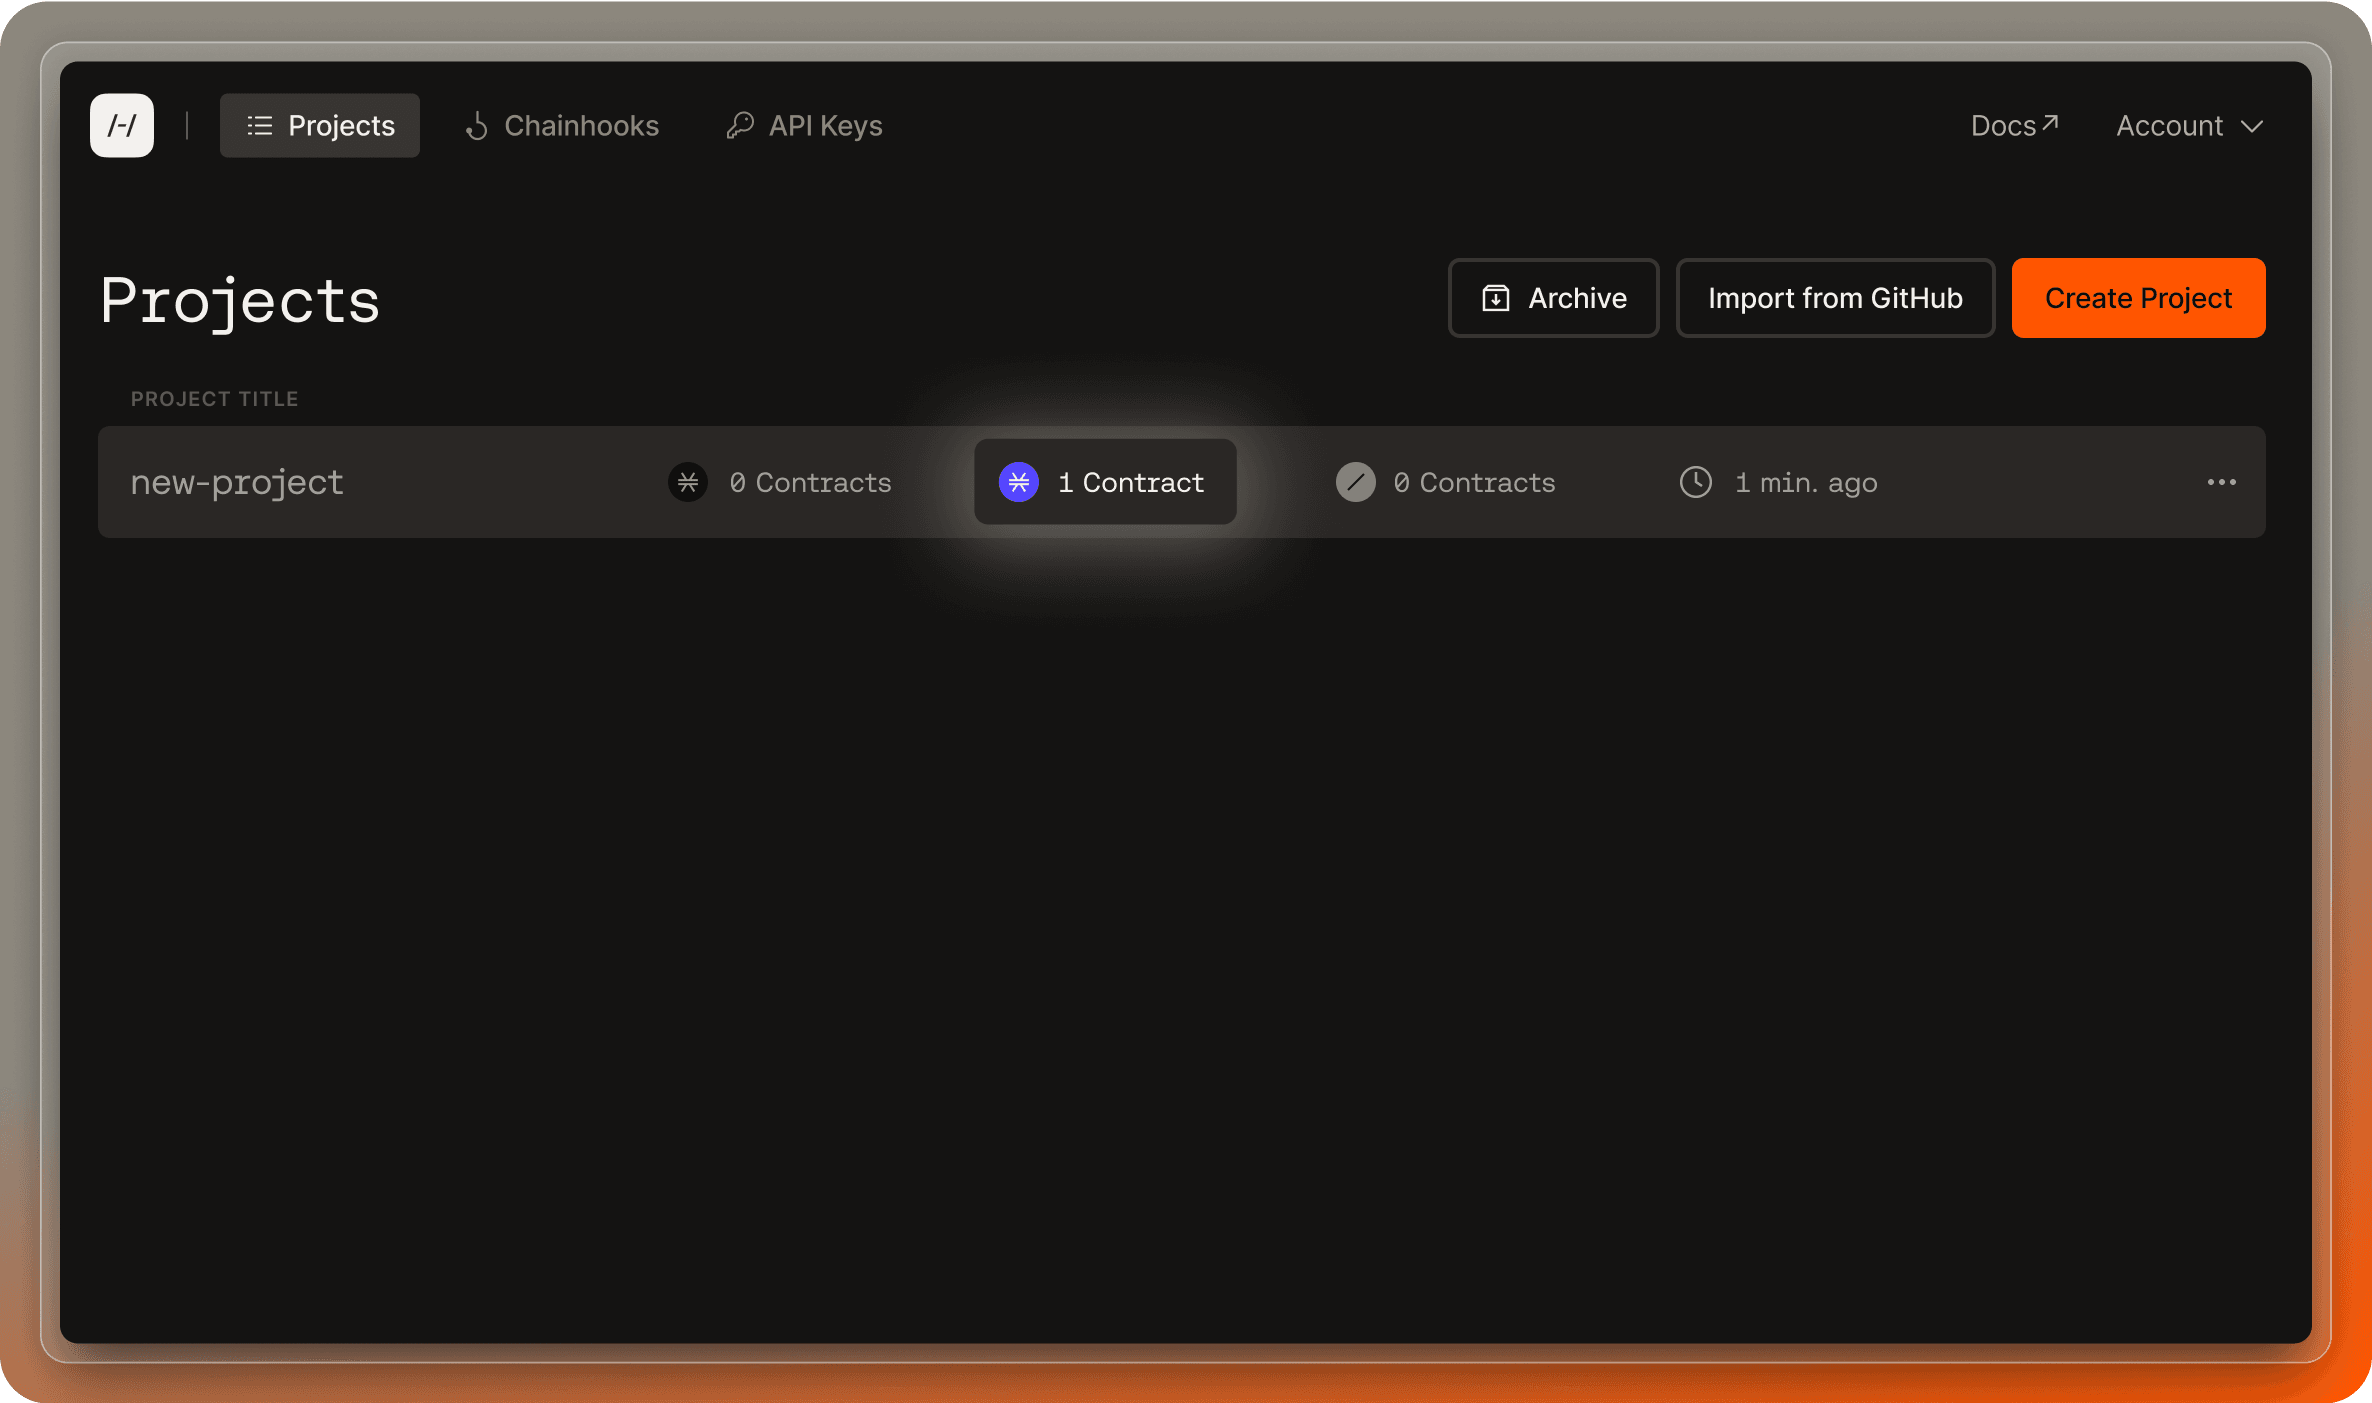This screenshot has width=2372, height=1403.
Task: Click the clock/time icon showing 1 min. ago
Action: tap(1694, 481)
